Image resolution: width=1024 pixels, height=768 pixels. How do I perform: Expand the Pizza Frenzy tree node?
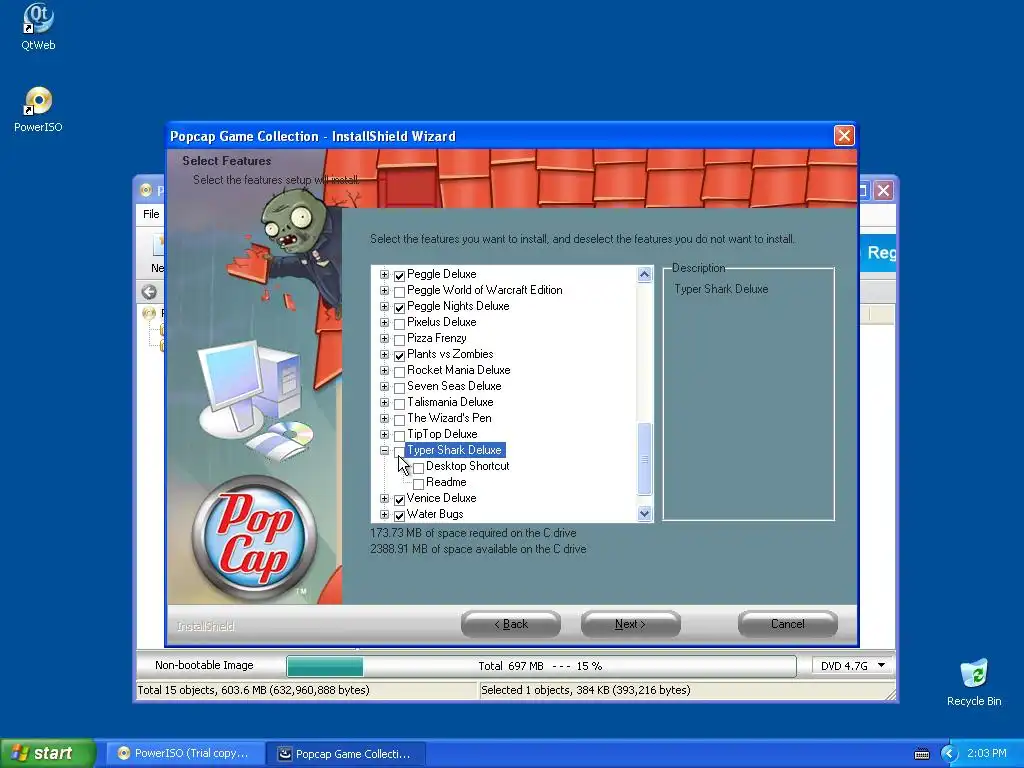point(385,338)
